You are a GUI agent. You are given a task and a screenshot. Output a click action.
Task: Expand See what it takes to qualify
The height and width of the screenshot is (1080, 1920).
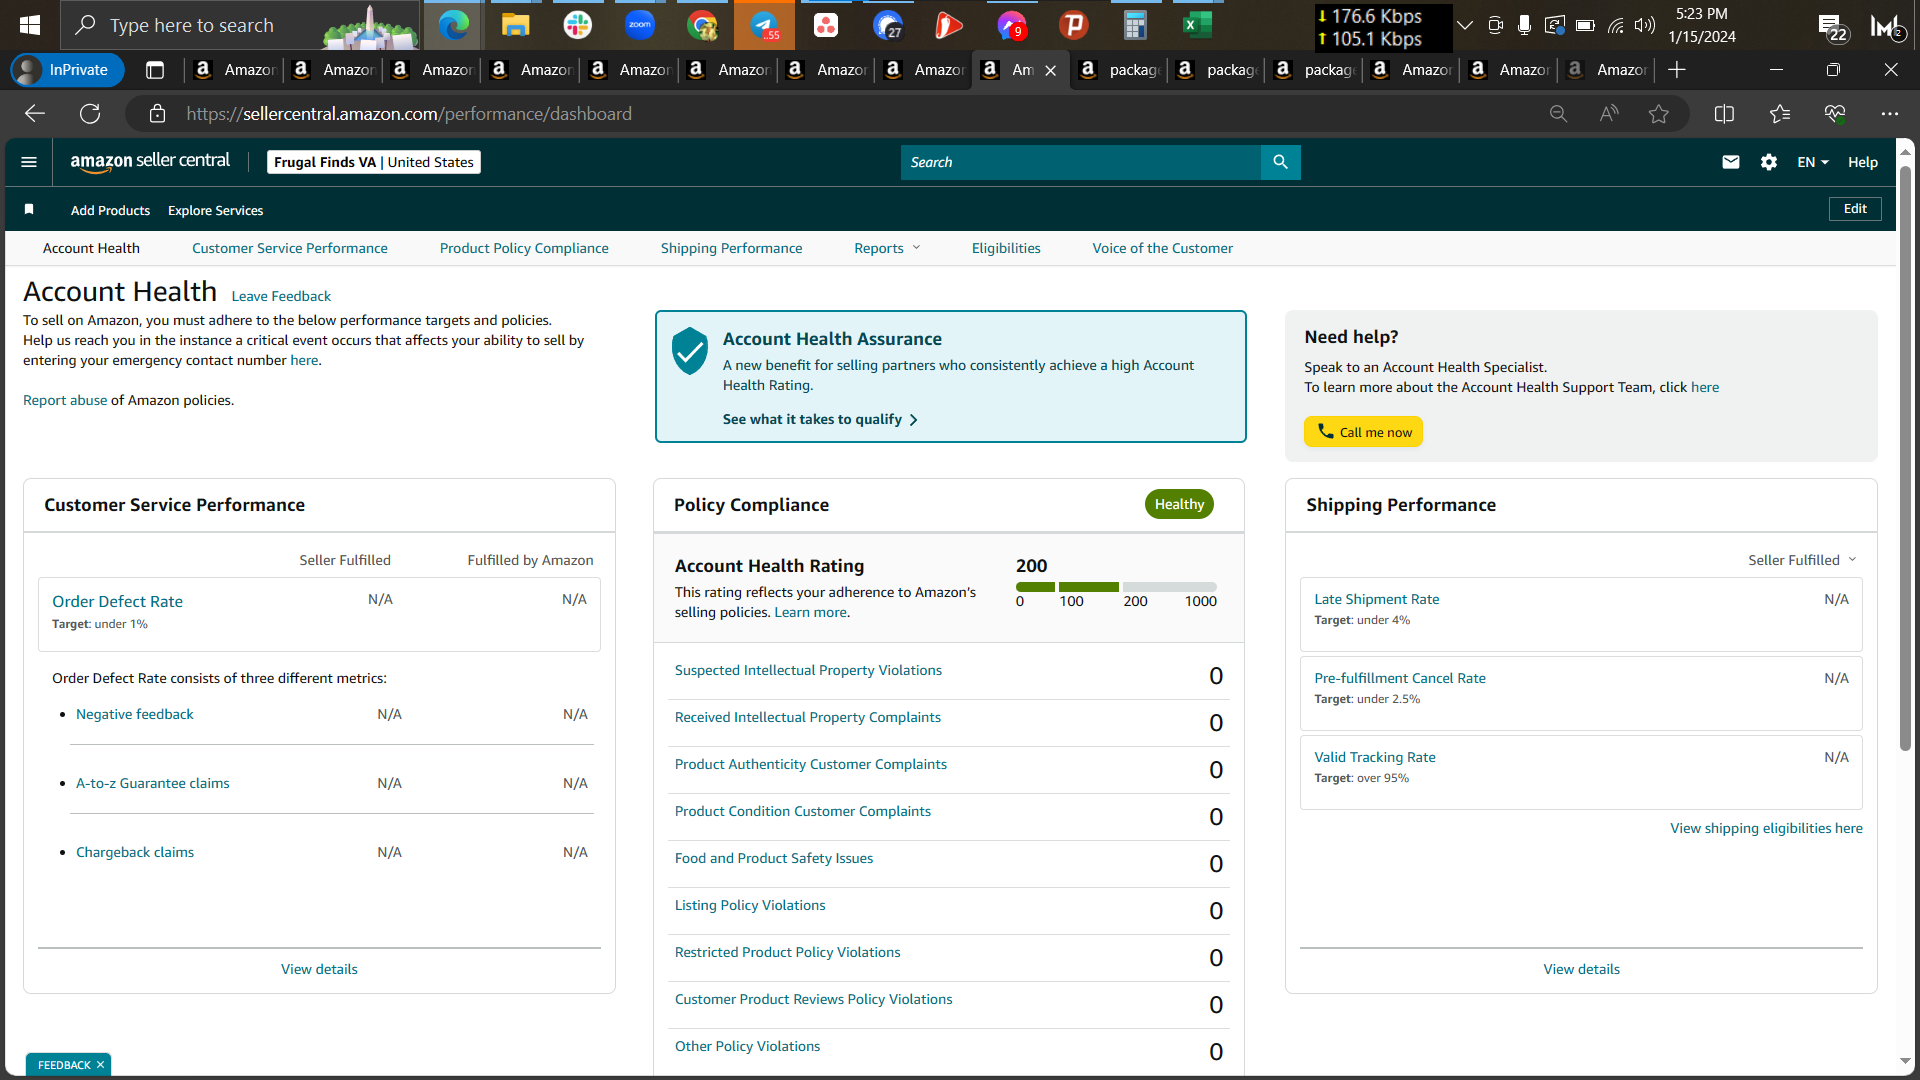pyautogui.click(x=820, y=419)
